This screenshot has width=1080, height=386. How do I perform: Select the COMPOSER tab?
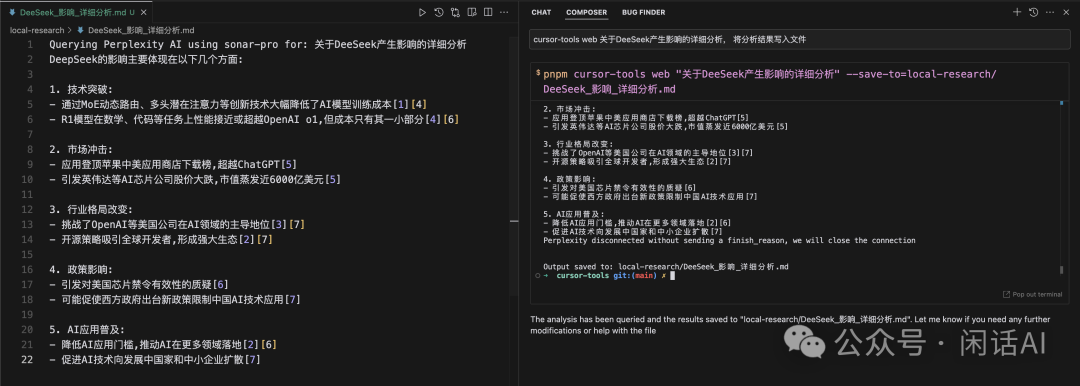[x=586, y=12]
